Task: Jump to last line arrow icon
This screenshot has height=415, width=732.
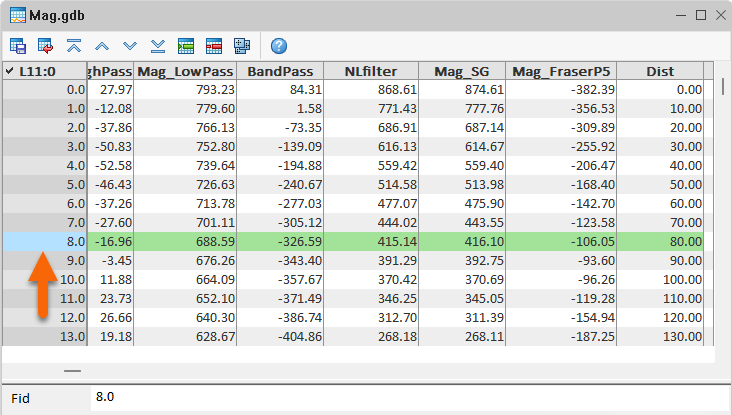Action: coord(158,46)
